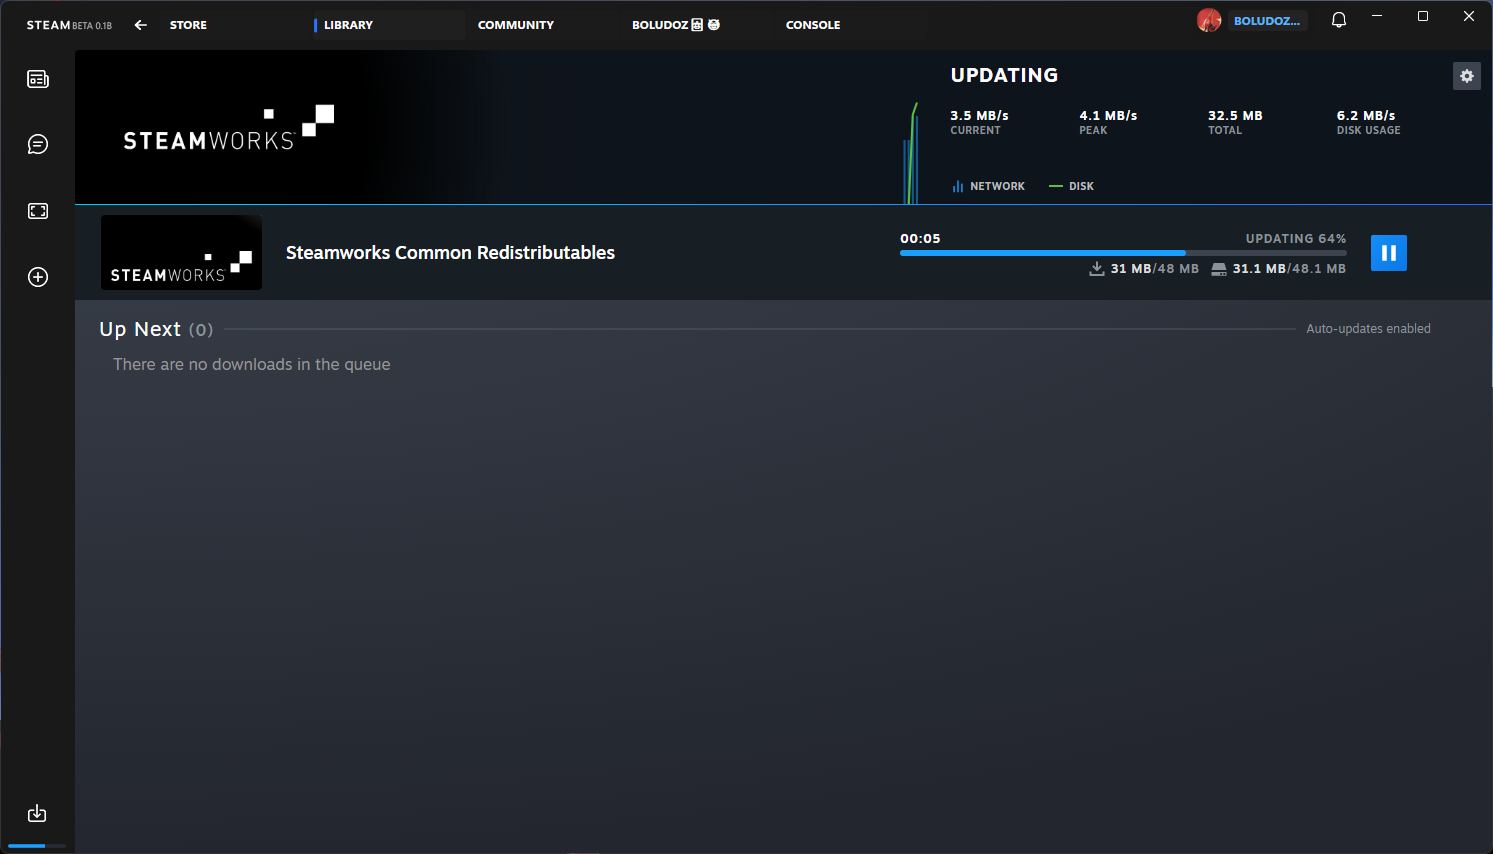This screenshot has height=854, width=1493.
Task: Click the update progress bar
Action: 1123,253
